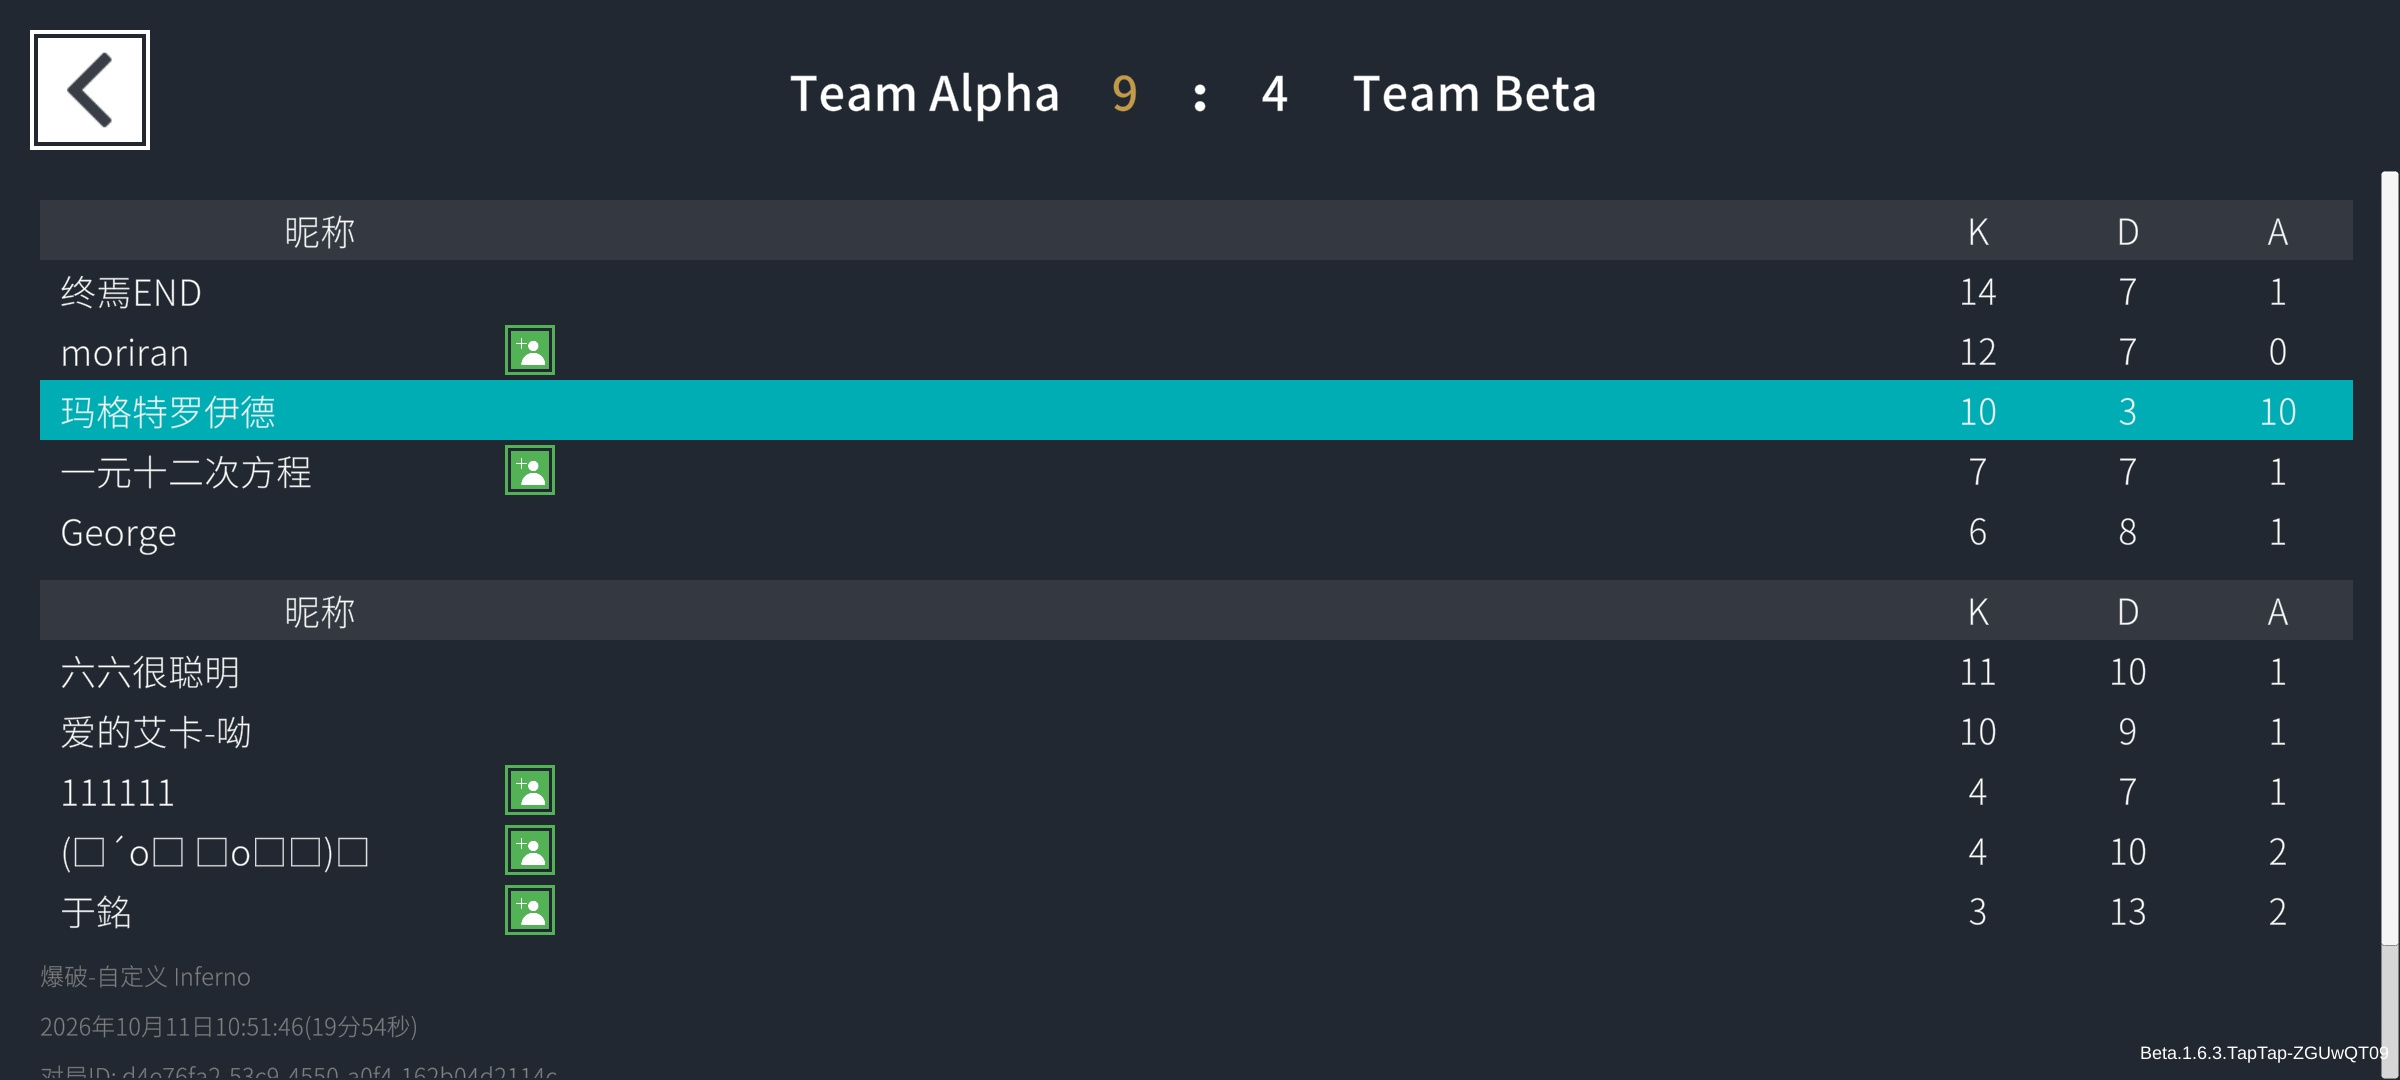Select player 爱的艾卡-呦

coord(1196,730)
